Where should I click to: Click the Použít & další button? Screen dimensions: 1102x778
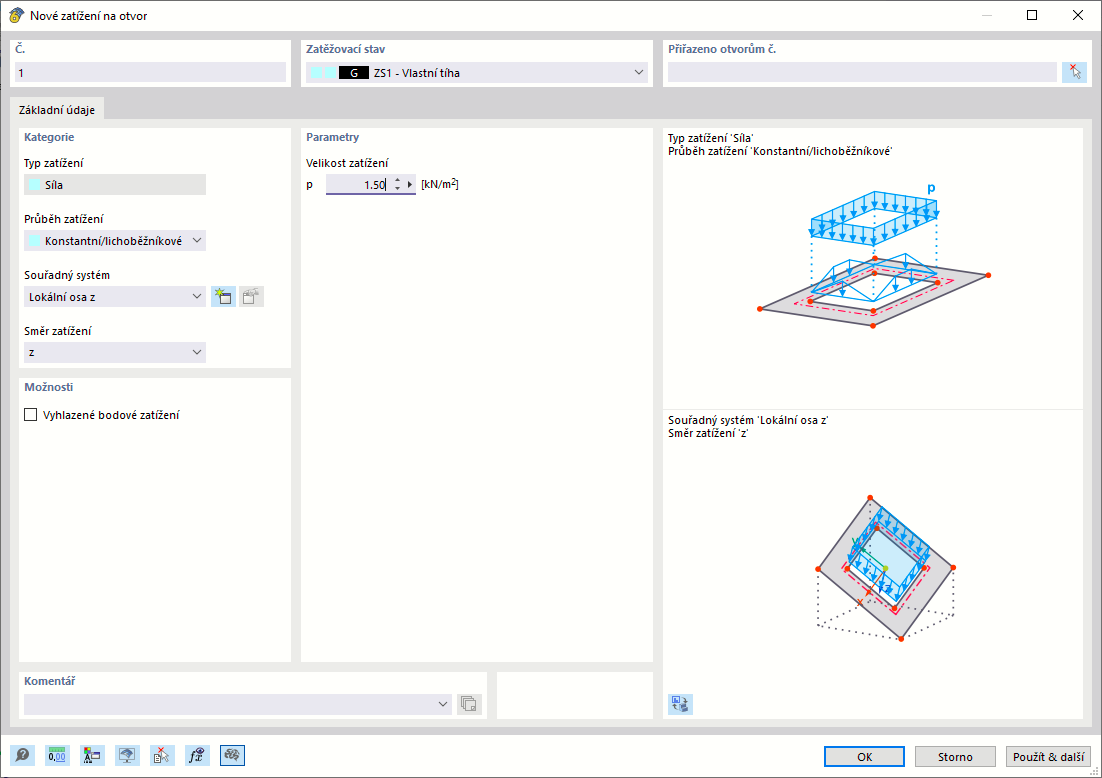pos(1049,757)
